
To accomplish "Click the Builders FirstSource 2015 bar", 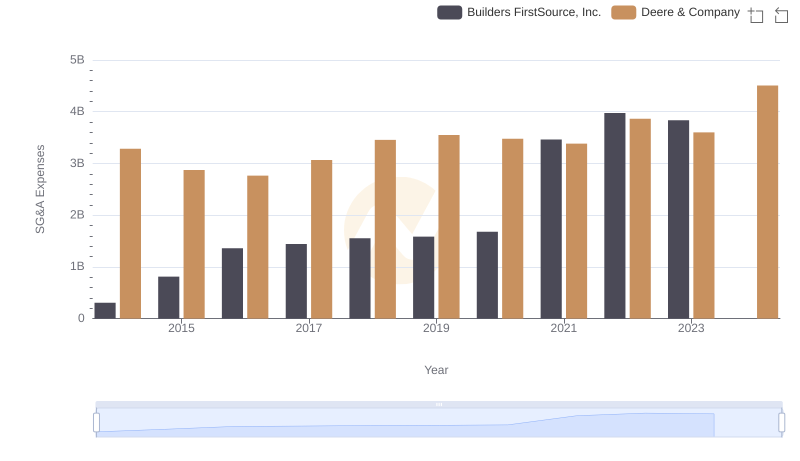I will 169,298.
